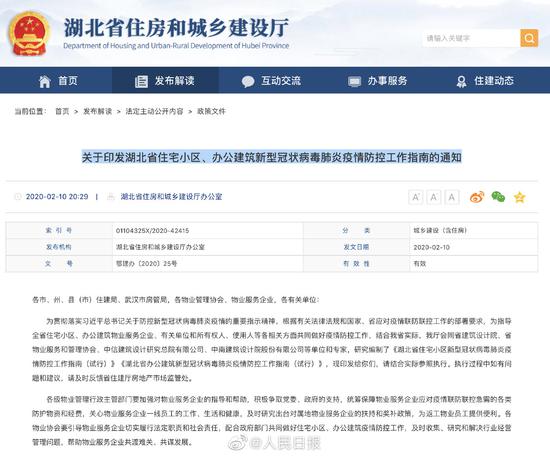This screenshot has height=456, width=550.
Task: Follow the 首页 breadcrumb link
Action: click(x=62, y=111)
